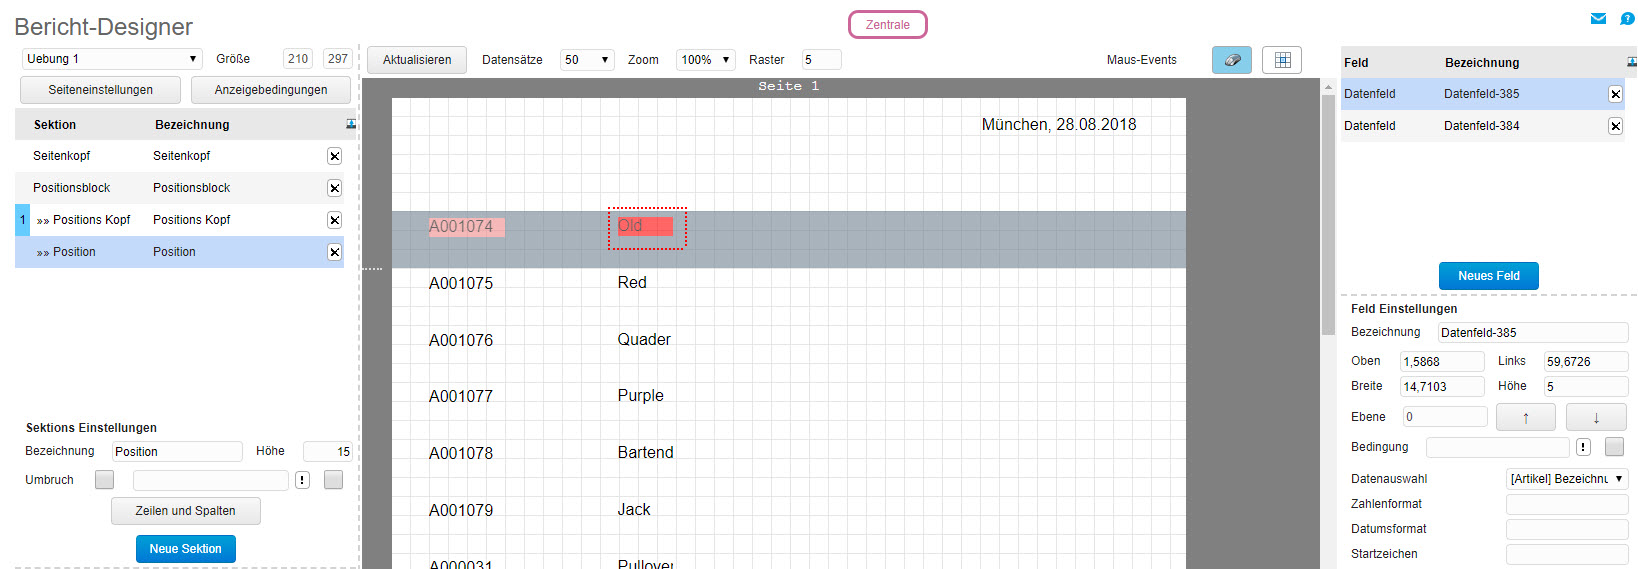Click exclamation icon next to Umbruch
The height and width of the screenshot is (569, 1638).
302,480
